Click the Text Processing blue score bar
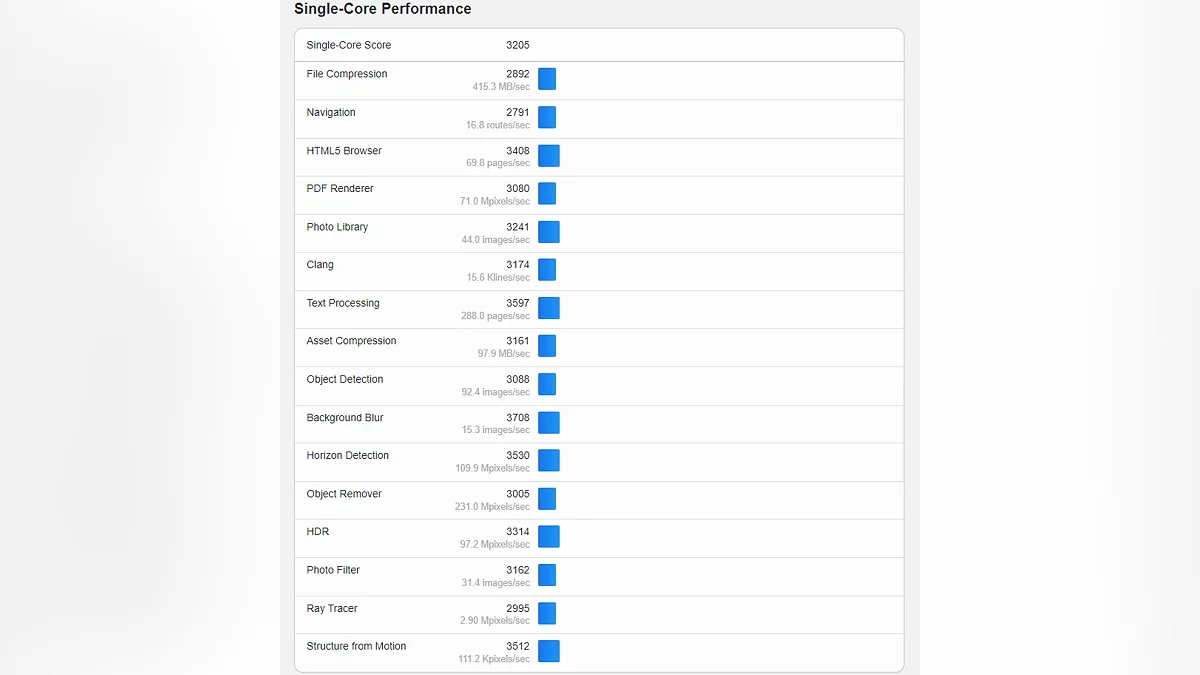Image resolution: width=1200 pixels, height=675 pixels. pyautogui.click(x=549, y=308)
